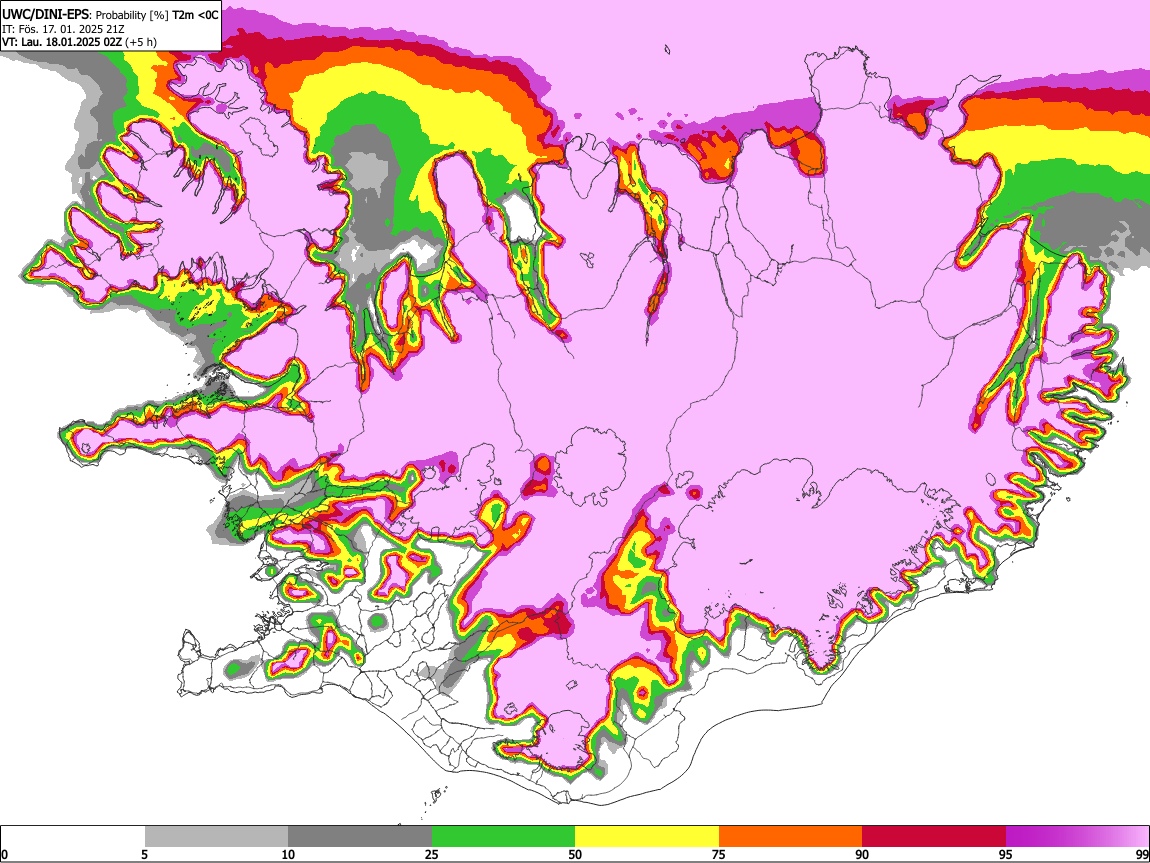Click the legend tick label '99'
This screenshot has height=863, width=1150.
[x=1142, y=855]
